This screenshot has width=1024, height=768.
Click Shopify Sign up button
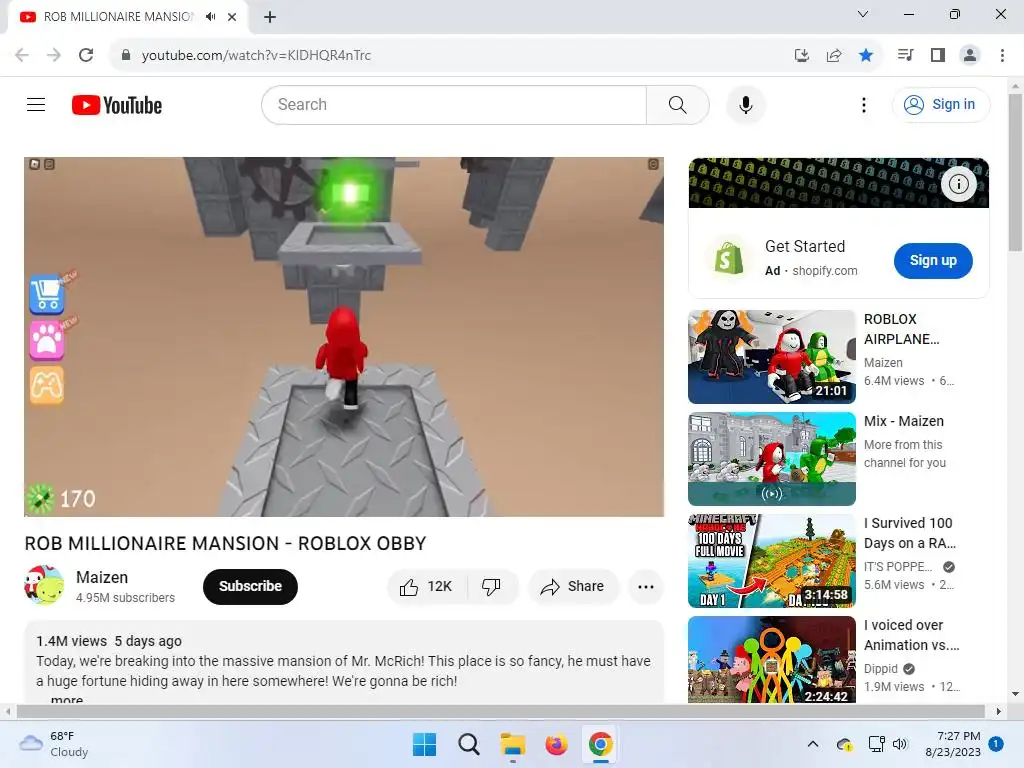(933, 261)
